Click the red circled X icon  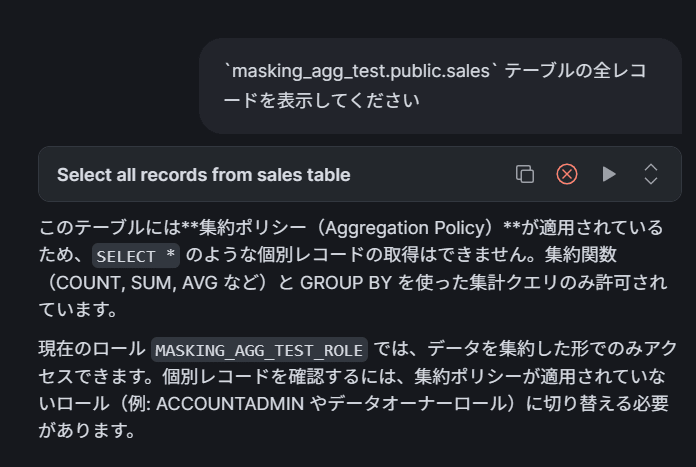click(567, 174)
